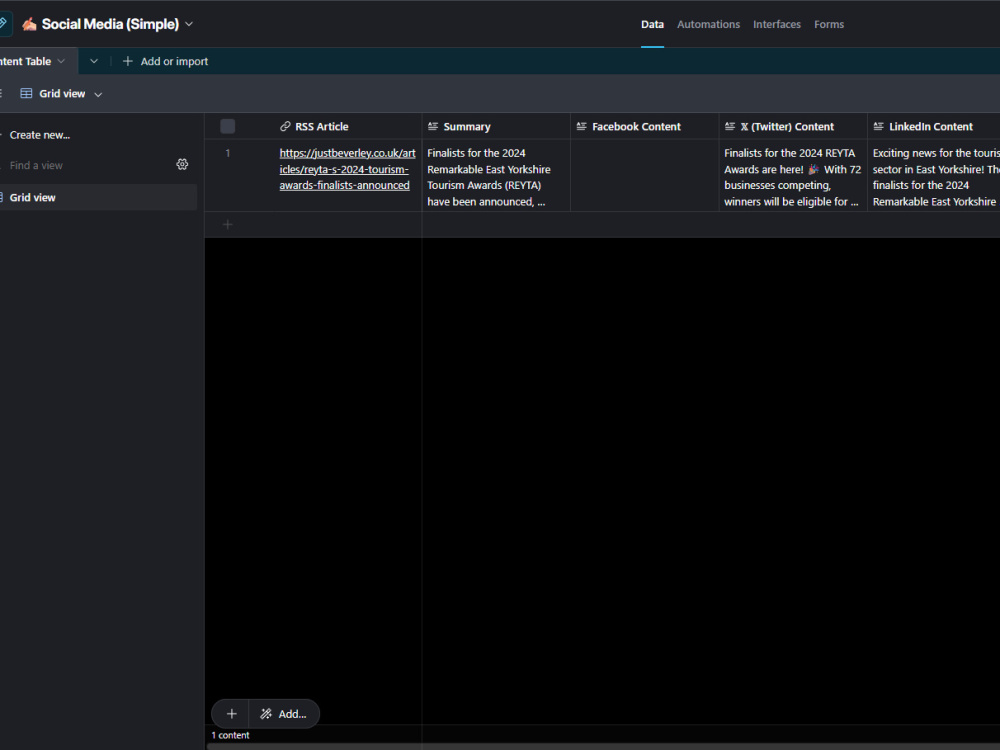Click the long-text icon in Facebook Content header
This screenshot has height=750, width=1000.
(582, 126)
